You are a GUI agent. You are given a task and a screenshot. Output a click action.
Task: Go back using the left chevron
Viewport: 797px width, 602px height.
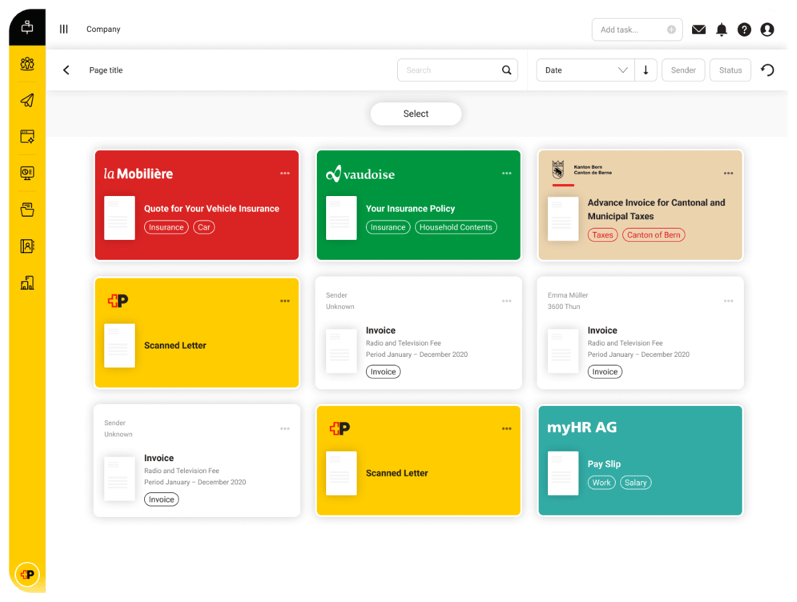point(66,70)
